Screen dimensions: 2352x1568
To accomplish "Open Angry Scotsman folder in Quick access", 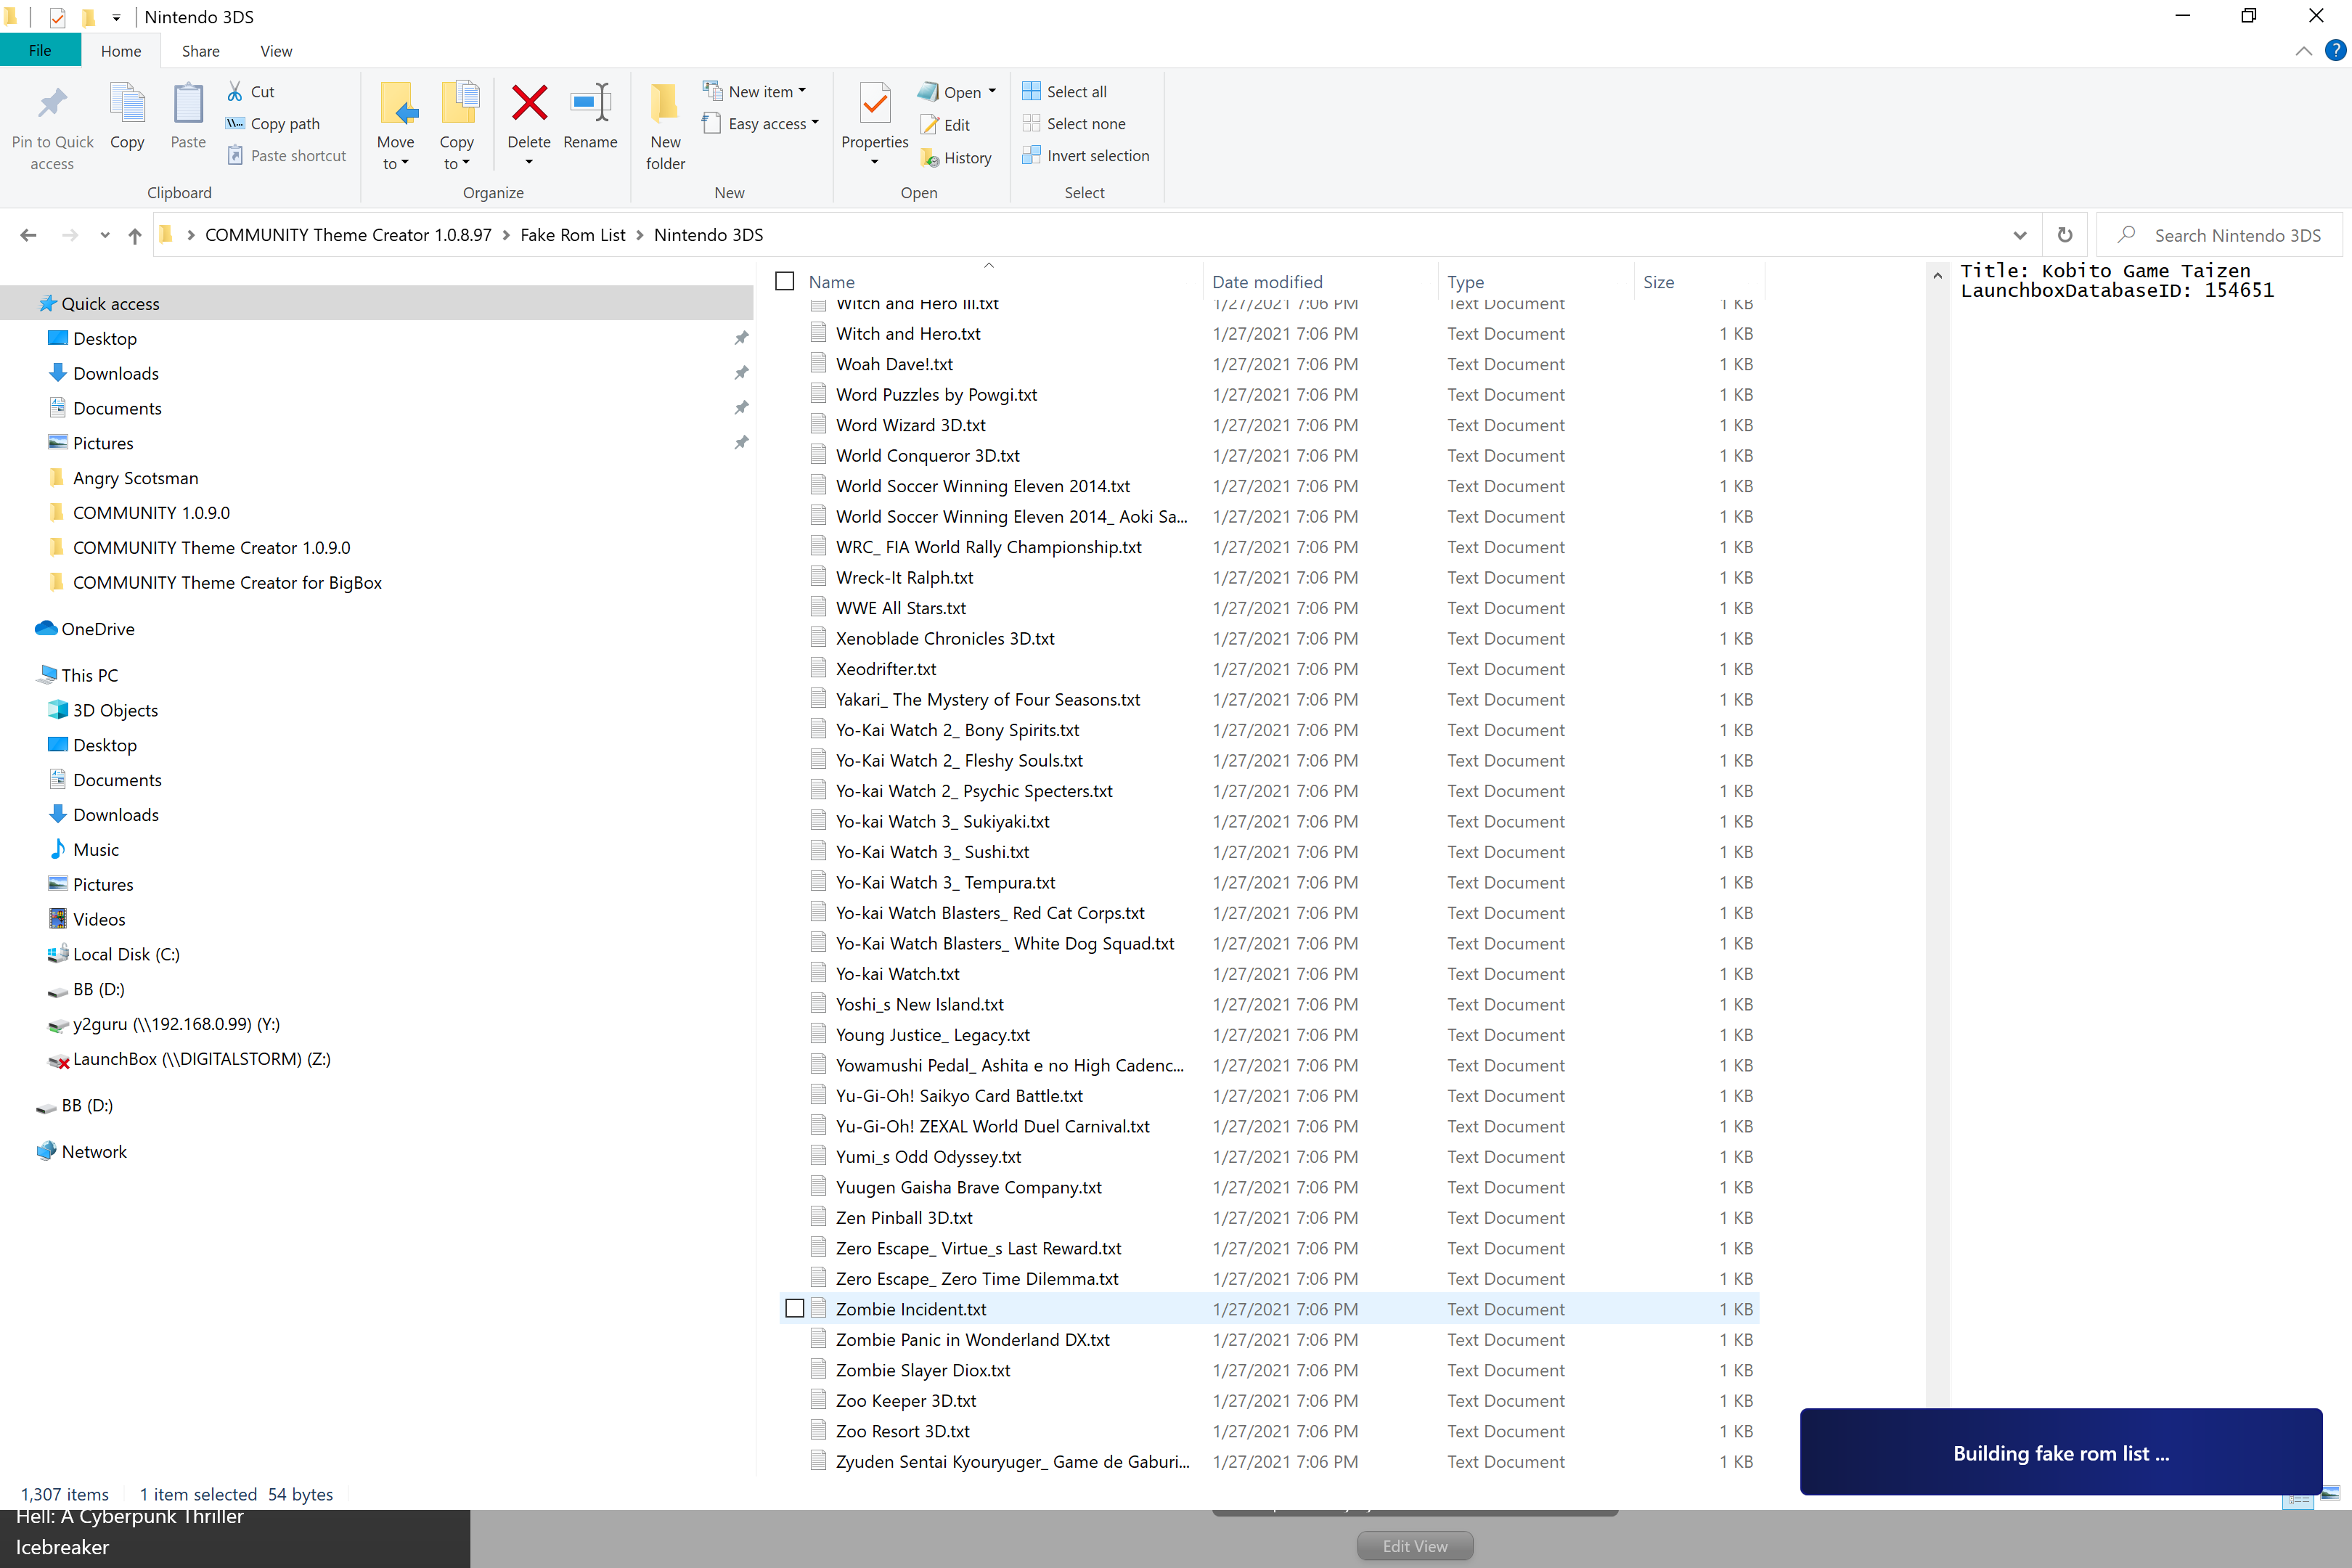I will coord(135,478).
